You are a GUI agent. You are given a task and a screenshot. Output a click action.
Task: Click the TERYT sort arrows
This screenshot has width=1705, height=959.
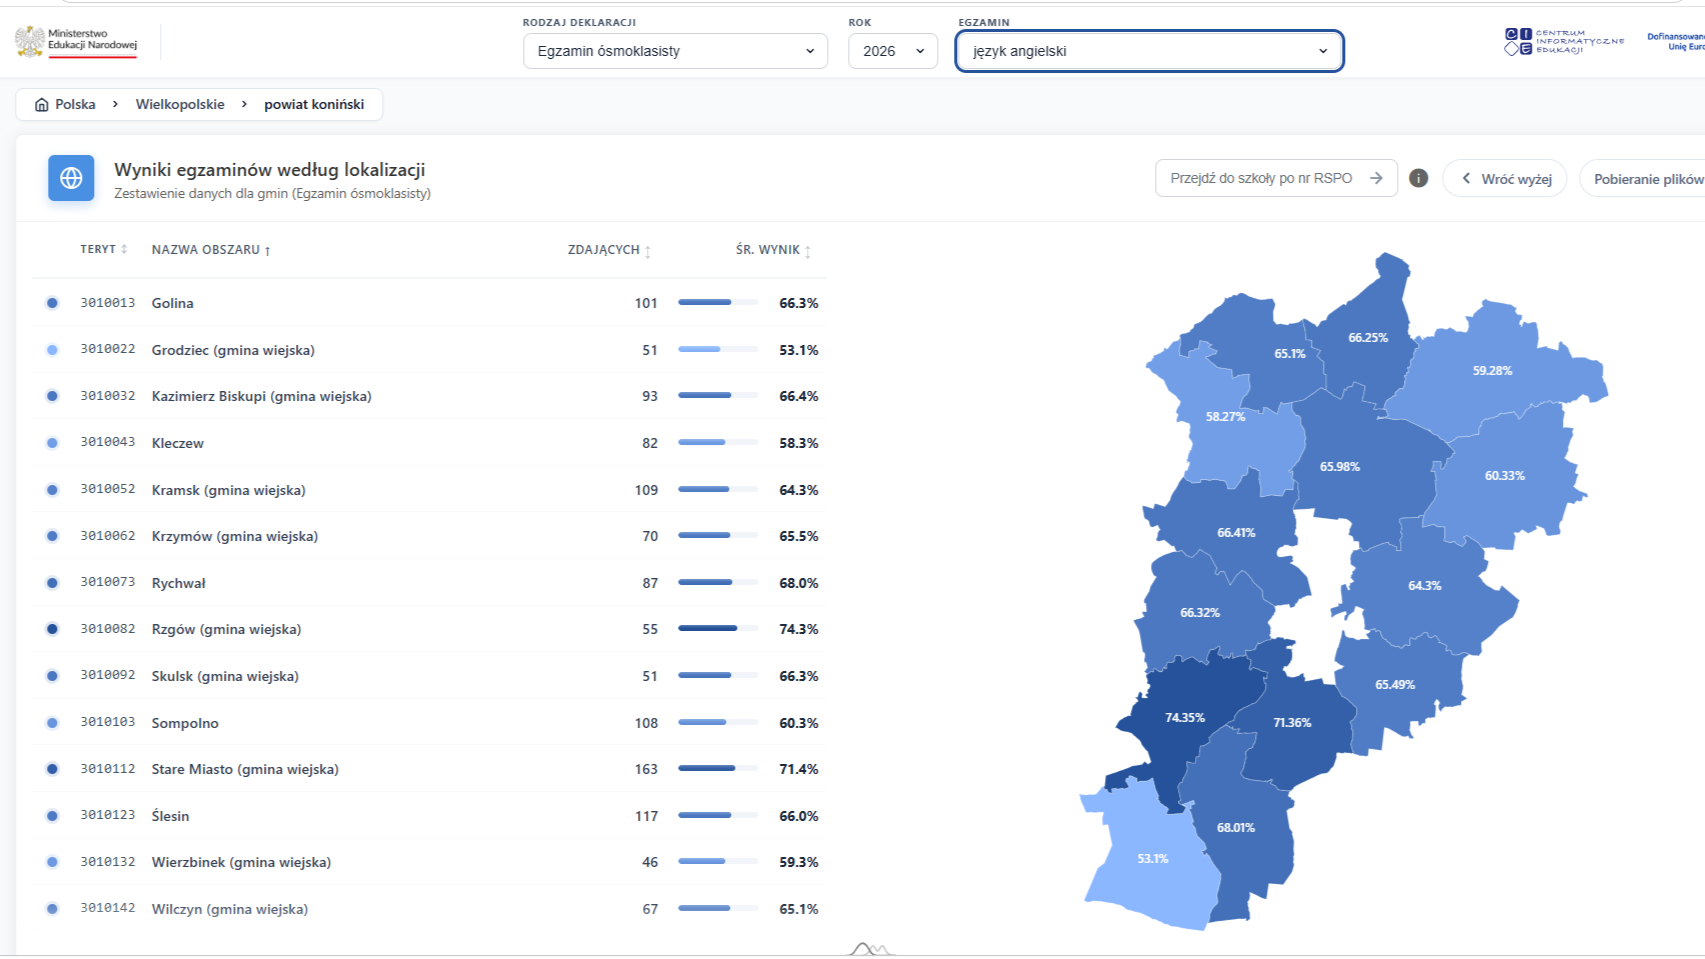click(124, 250)
